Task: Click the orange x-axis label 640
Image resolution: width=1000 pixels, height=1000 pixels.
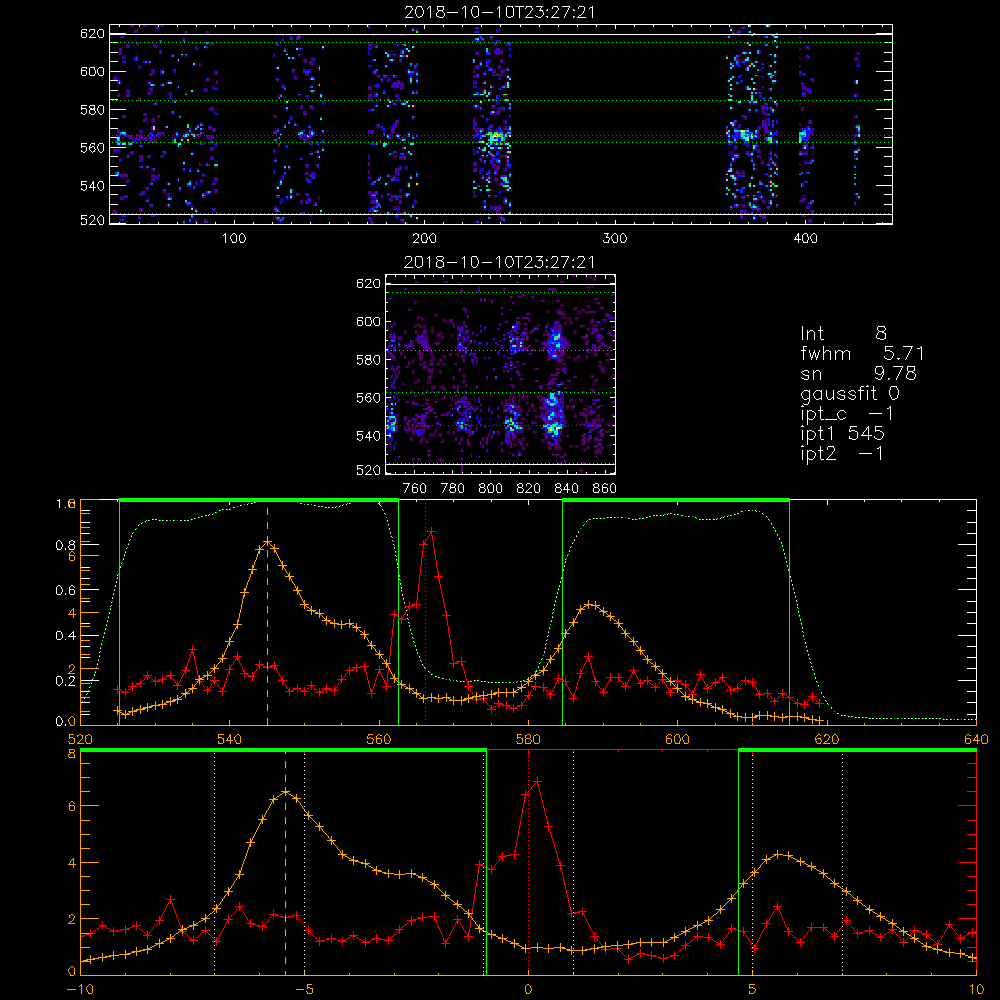Action: click(976, 740)
